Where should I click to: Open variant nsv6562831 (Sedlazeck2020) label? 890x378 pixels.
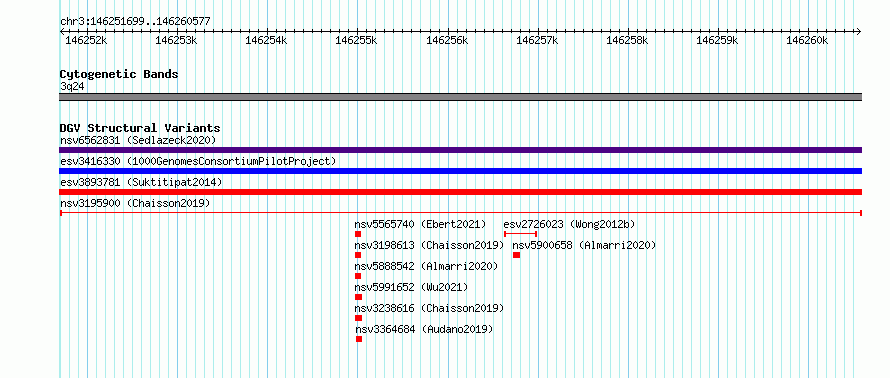(138, 140)
